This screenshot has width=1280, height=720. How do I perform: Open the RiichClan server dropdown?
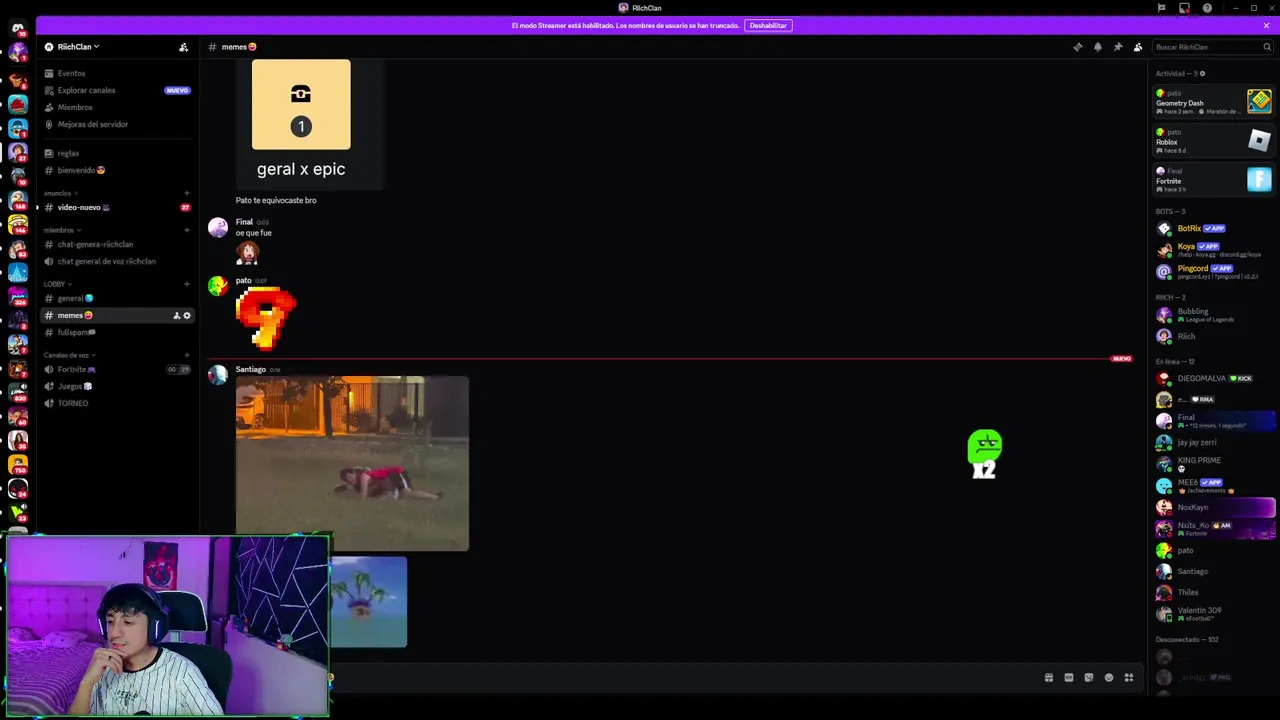pos(79,47)
